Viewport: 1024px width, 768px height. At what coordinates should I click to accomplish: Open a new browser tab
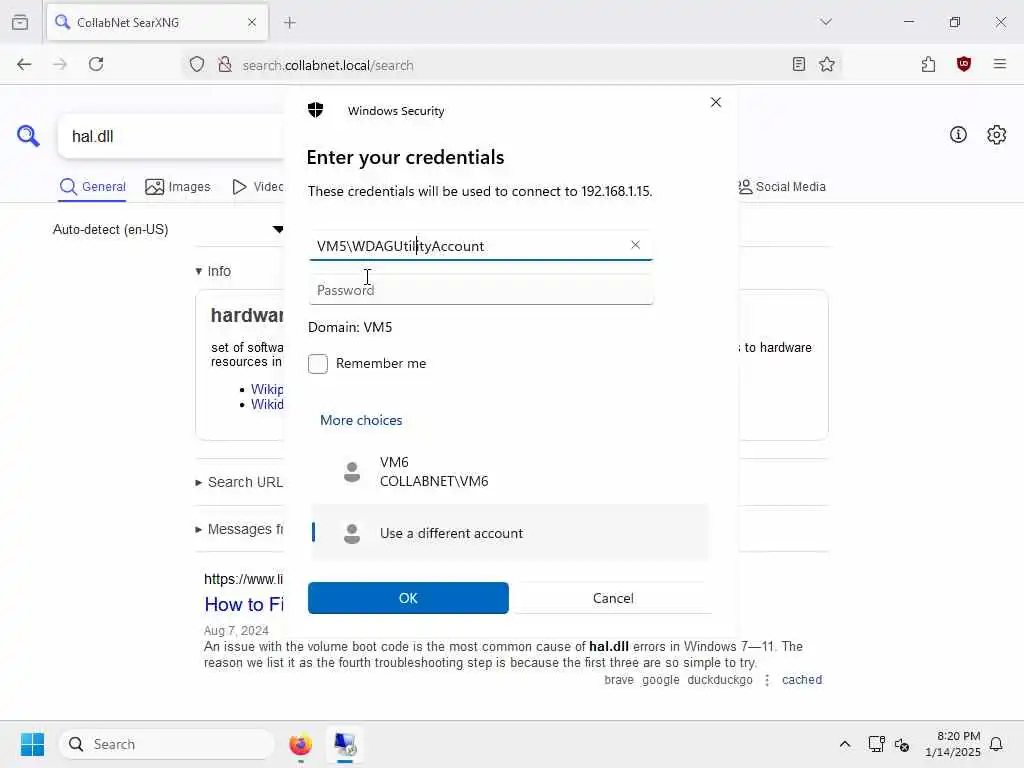point(289,23)
